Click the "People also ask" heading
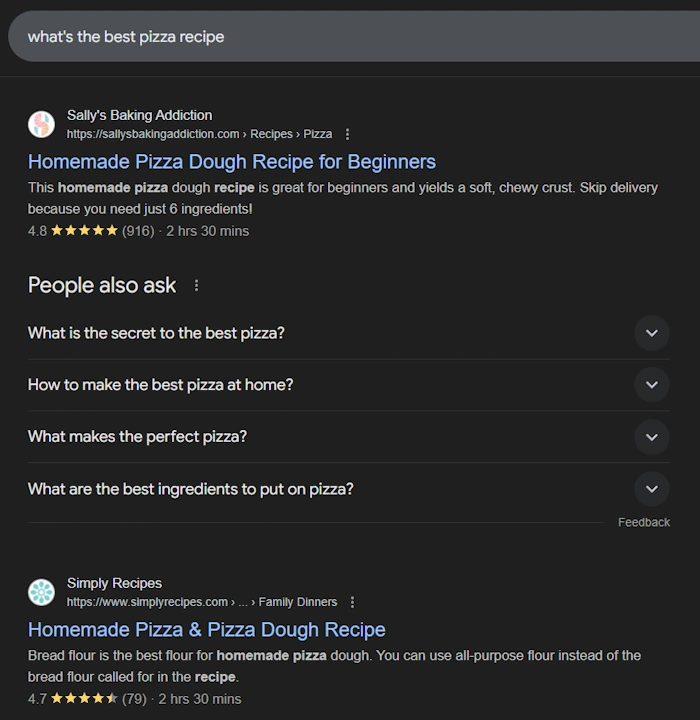The width and height of the screenshot is (700, 720). click(x=102, y=286)
